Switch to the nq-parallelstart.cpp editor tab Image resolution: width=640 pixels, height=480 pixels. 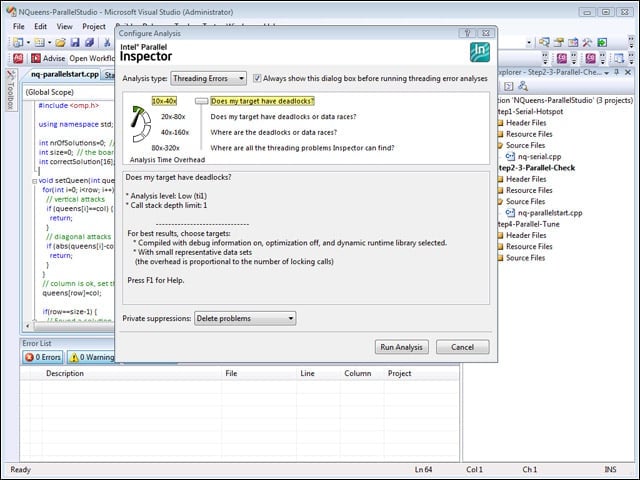pyautogui.click(x=65, y=74)
